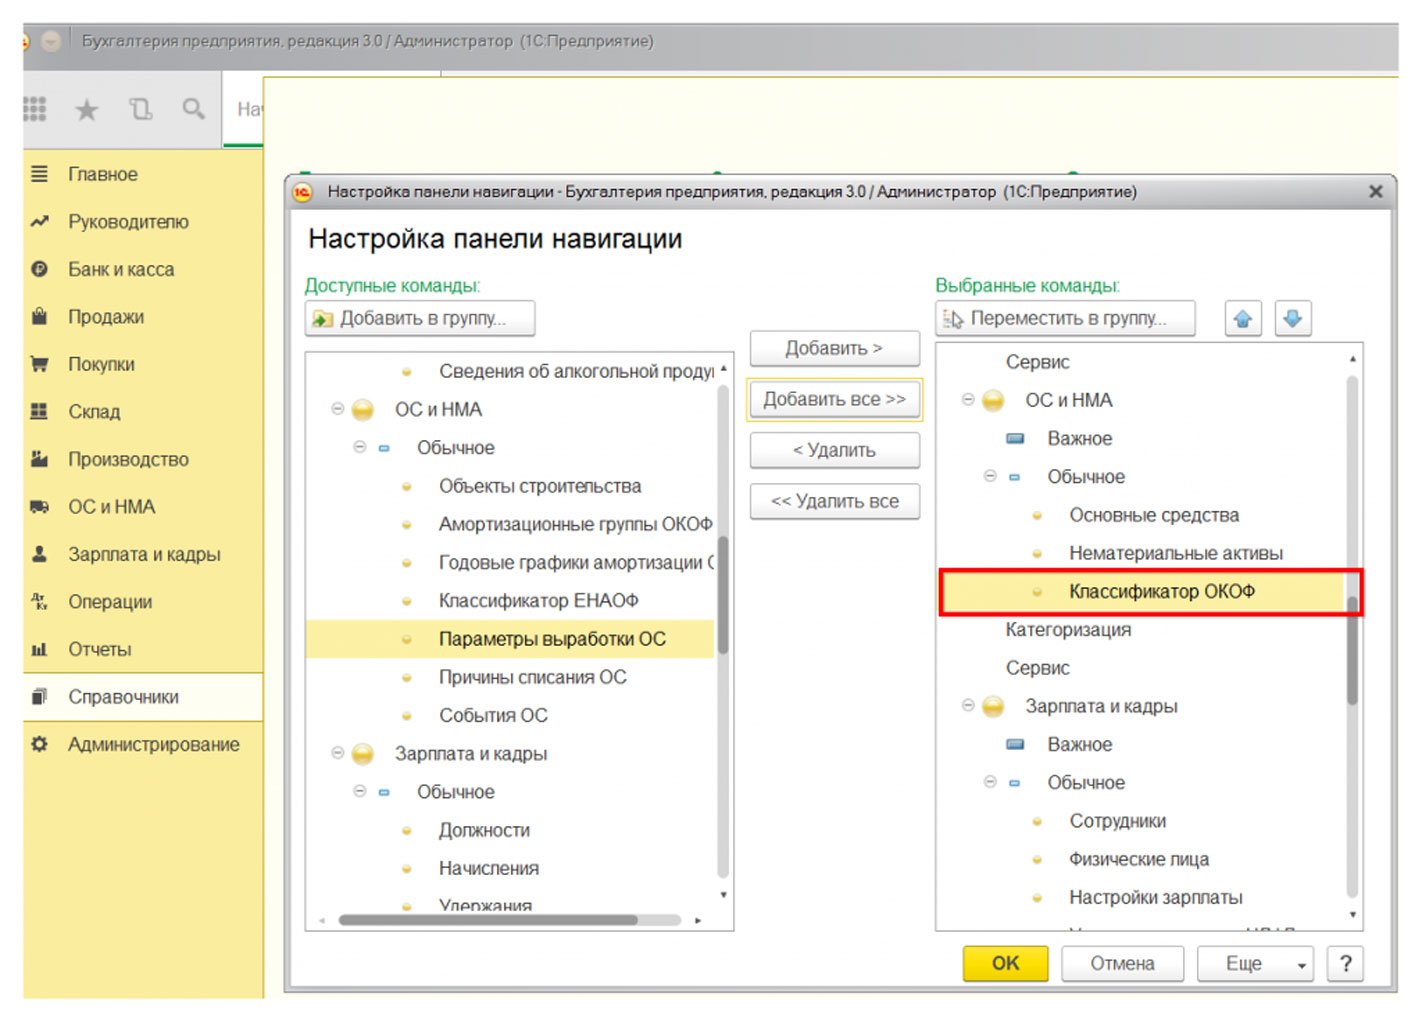Click the < Удалить button

pyautogui.click(x=834, y=450)
